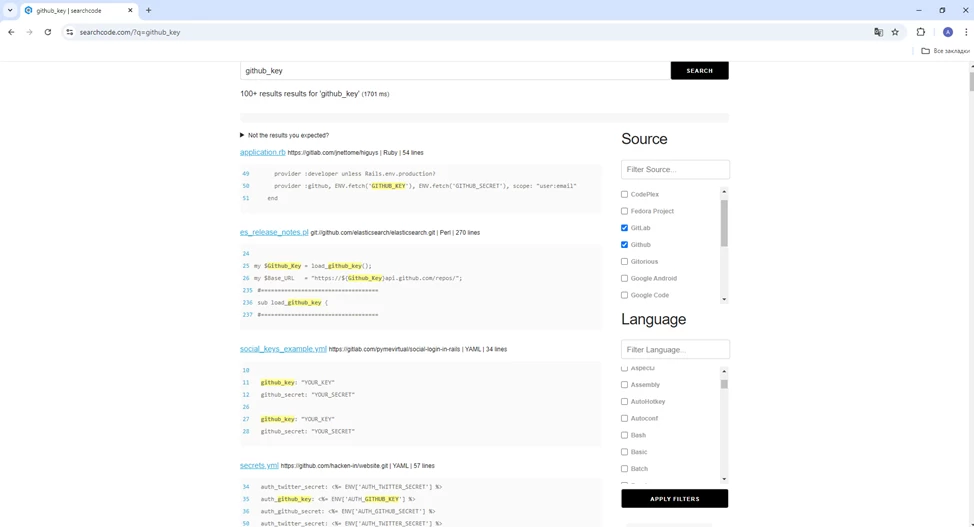The image size is (974, 527).
Task: Bookmark this page with star icon
Action: tap(895, 32)
